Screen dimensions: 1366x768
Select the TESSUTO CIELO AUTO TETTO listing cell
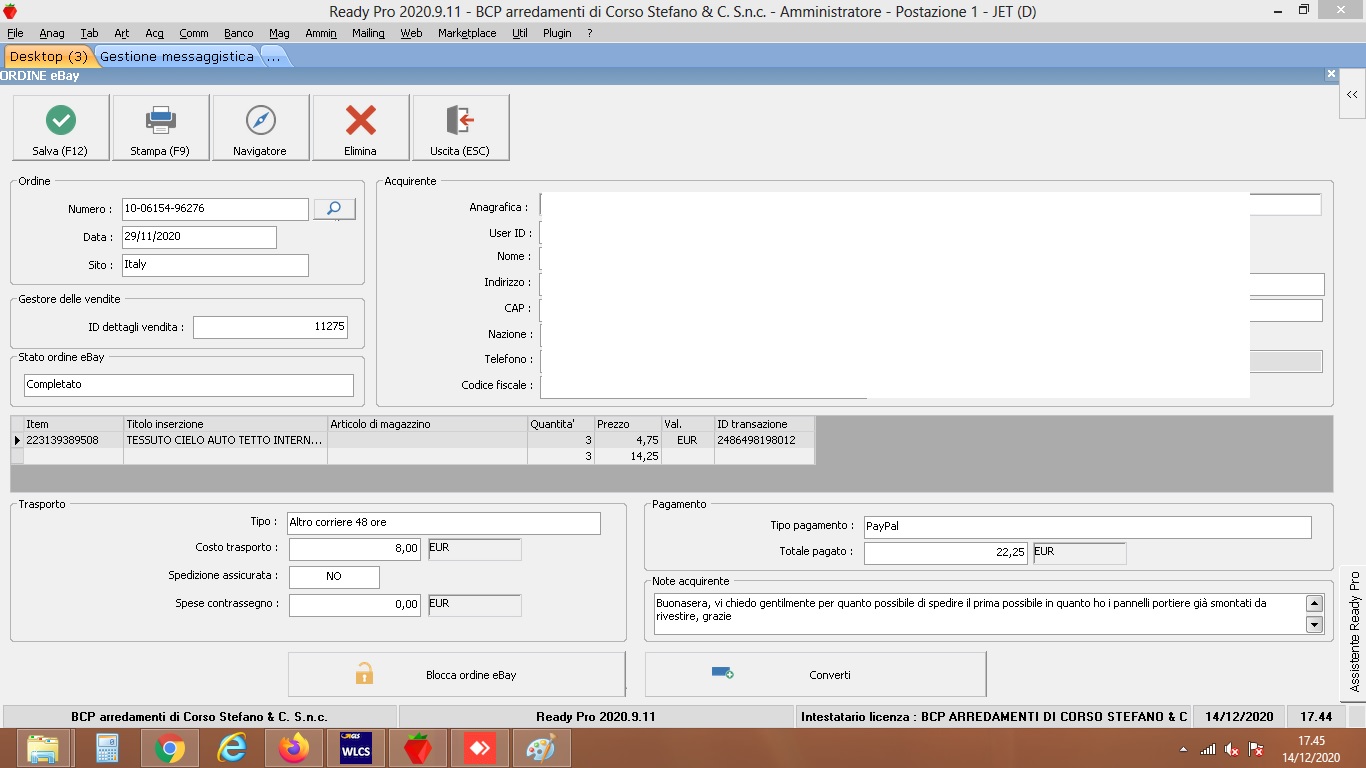225,440
